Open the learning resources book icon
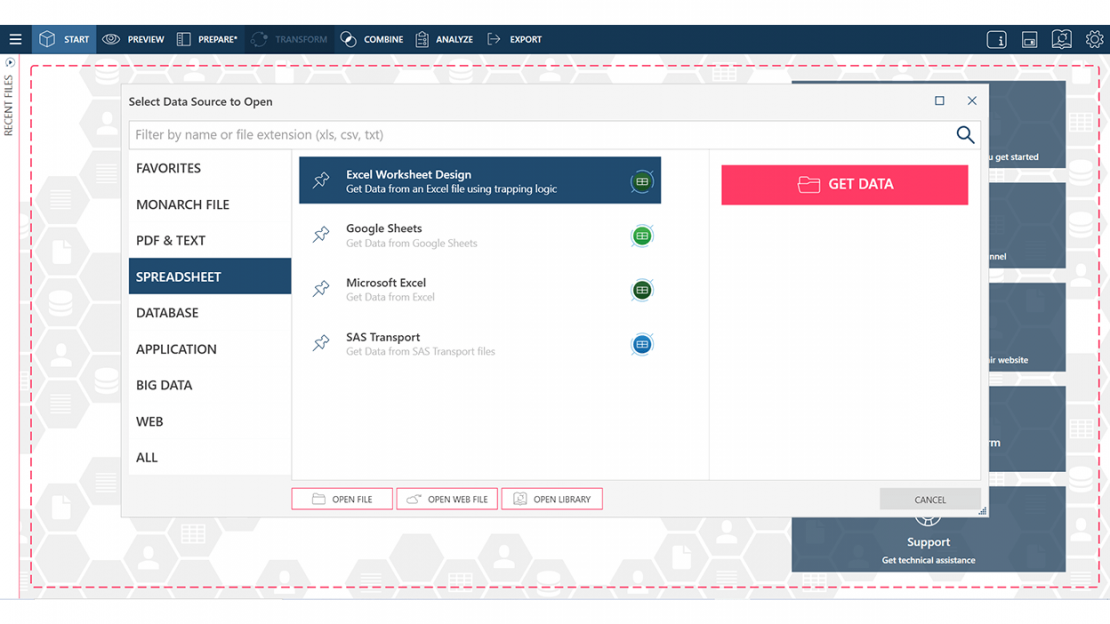The width and height of the screenshot is (1110, 624). tap(1062, 39)
